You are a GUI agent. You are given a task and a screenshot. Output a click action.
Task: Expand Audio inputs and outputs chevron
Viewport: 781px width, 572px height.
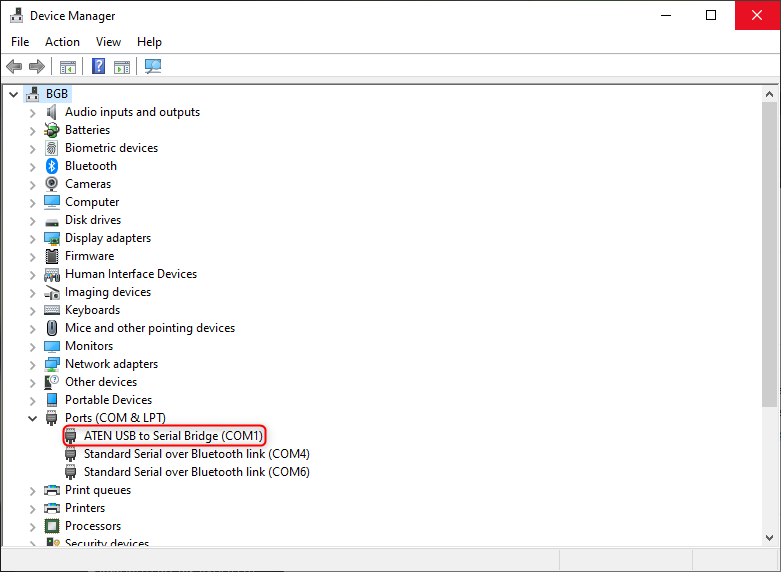pos(32,113)
